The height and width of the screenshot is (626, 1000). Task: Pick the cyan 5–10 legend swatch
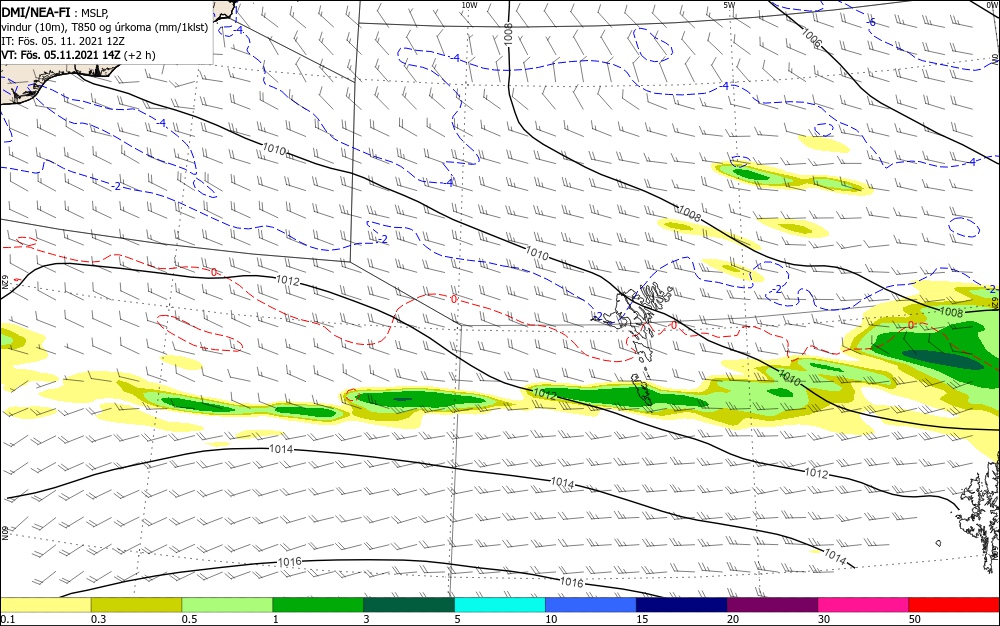coord(500,605)
